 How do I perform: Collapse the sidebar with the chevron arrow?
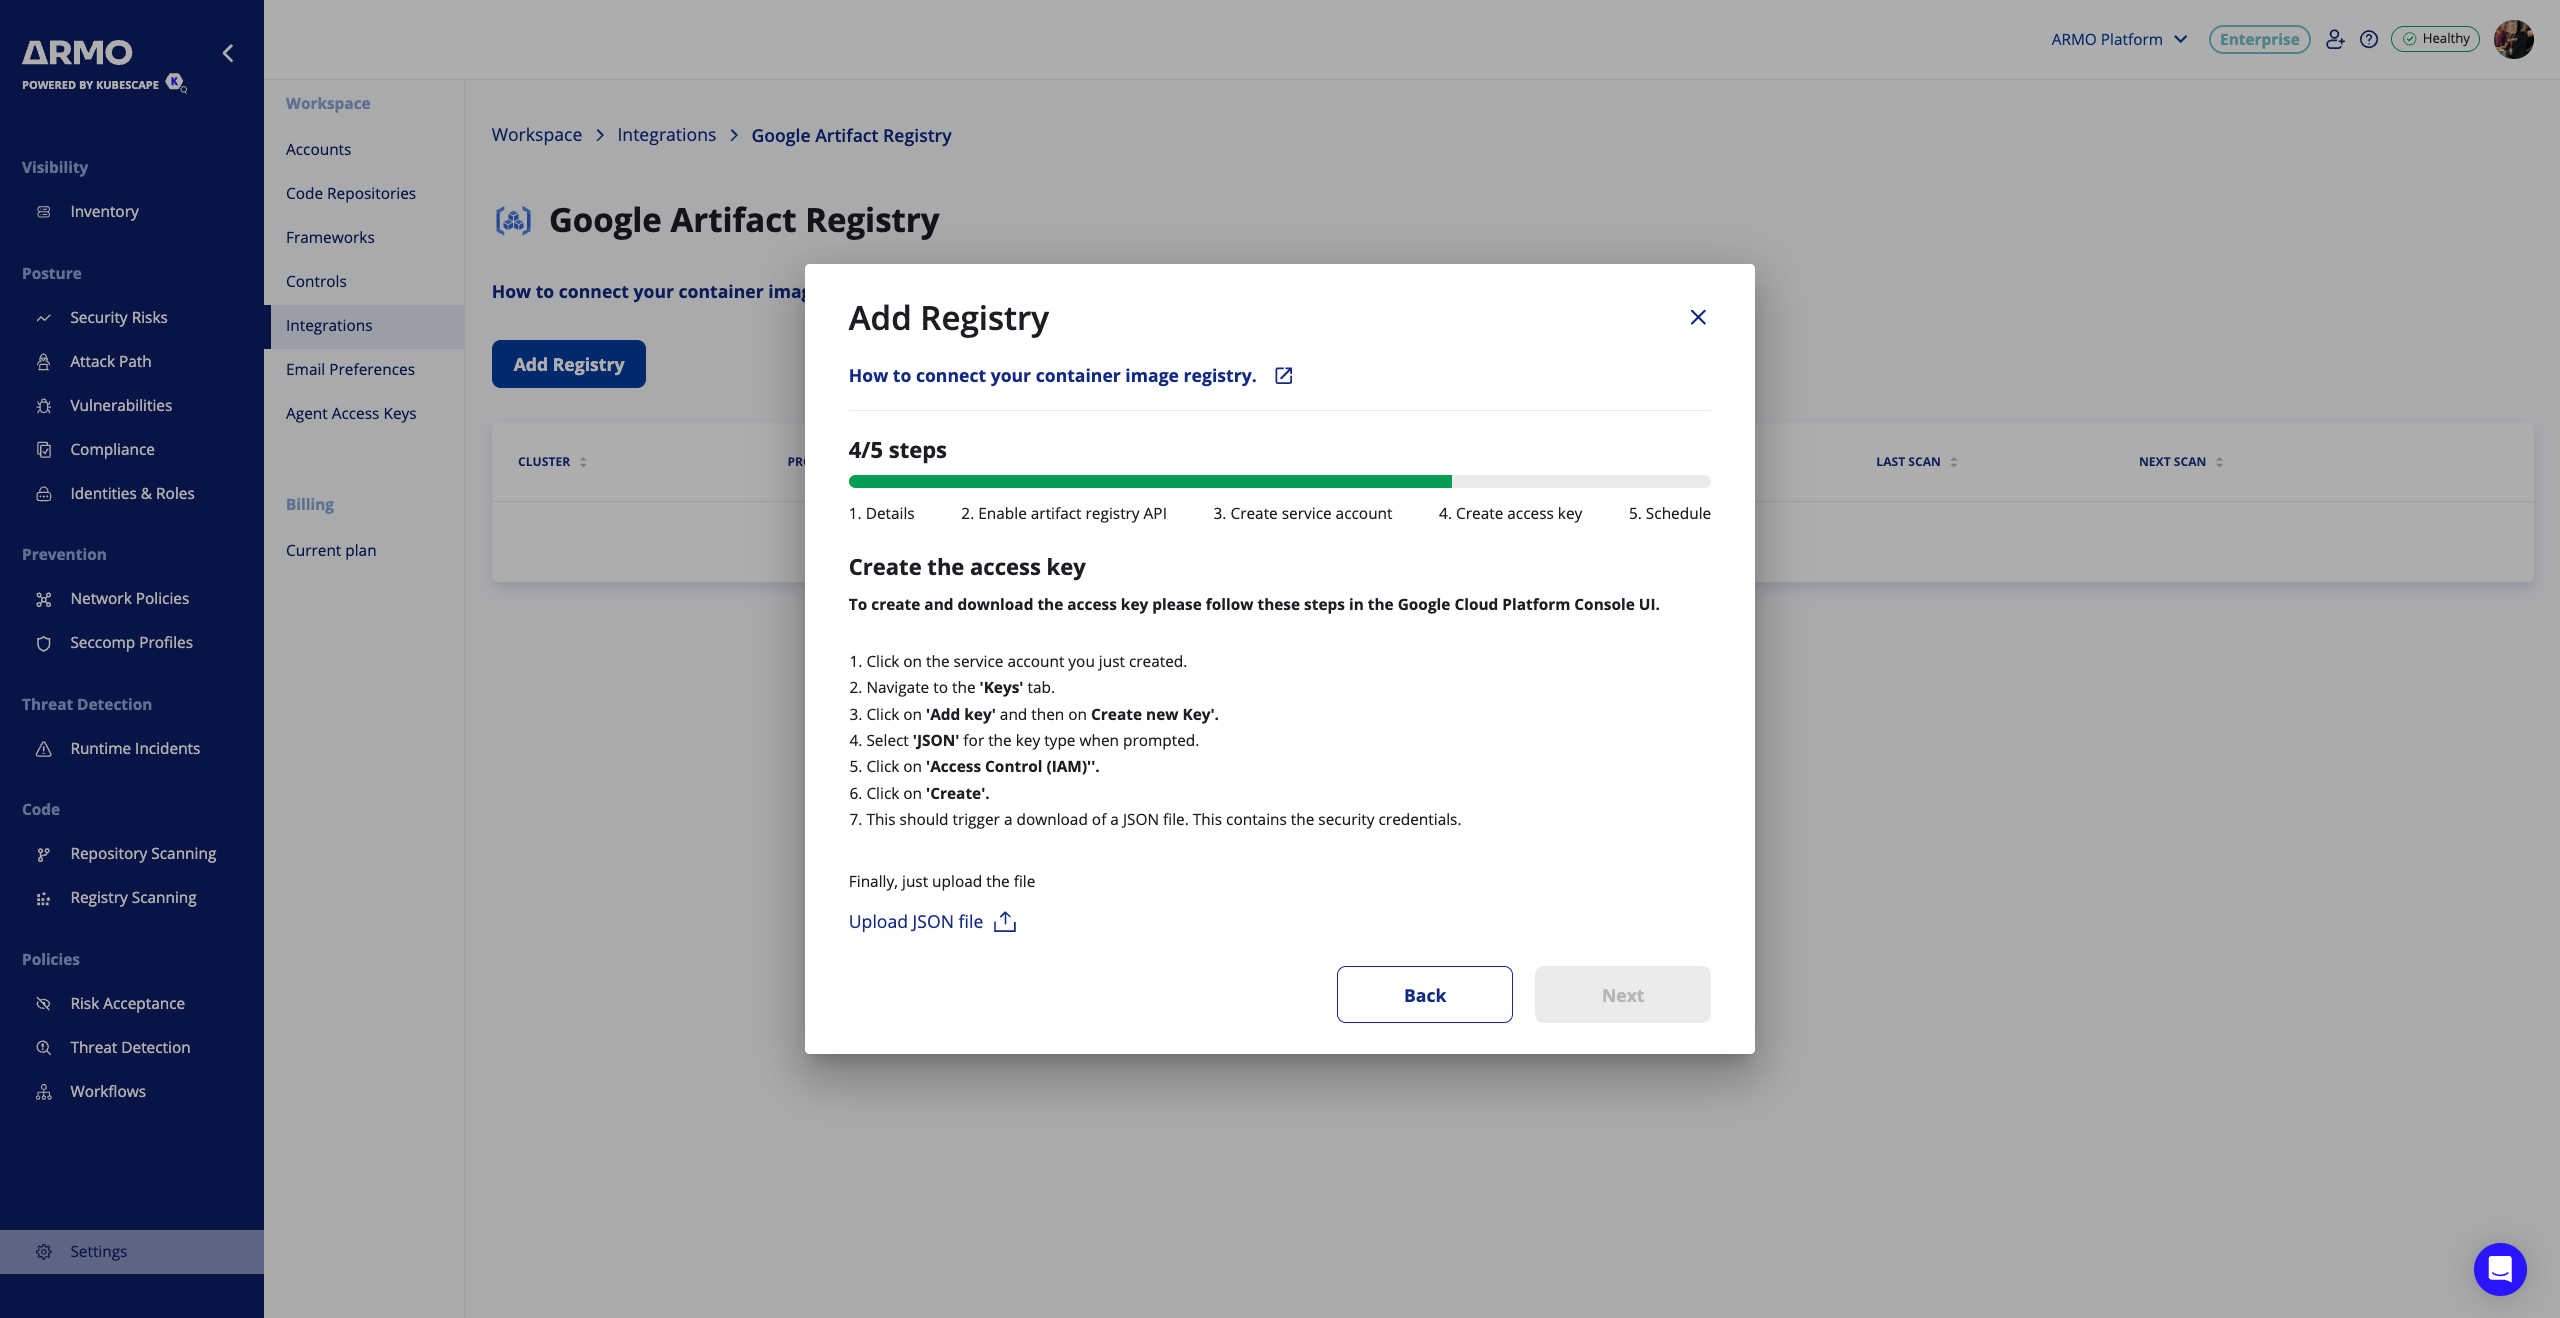tap(228, 53)
